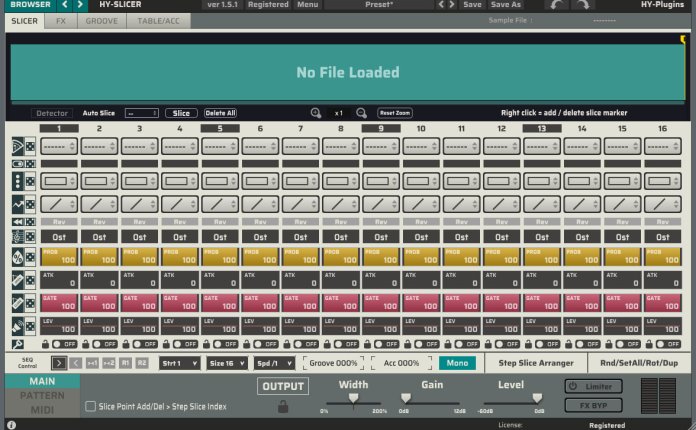Zoom out waveform with left magnifier icon

tap(316, 113)
